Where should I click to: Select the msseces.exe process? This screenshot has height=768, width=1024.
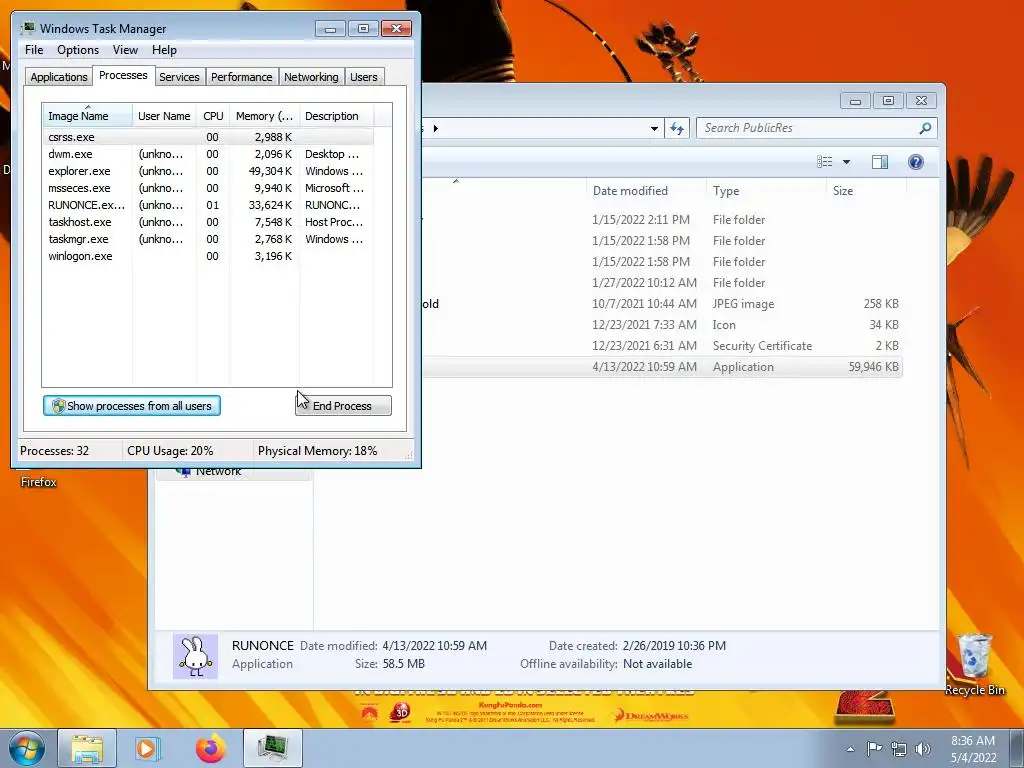[x=208, y=188]
